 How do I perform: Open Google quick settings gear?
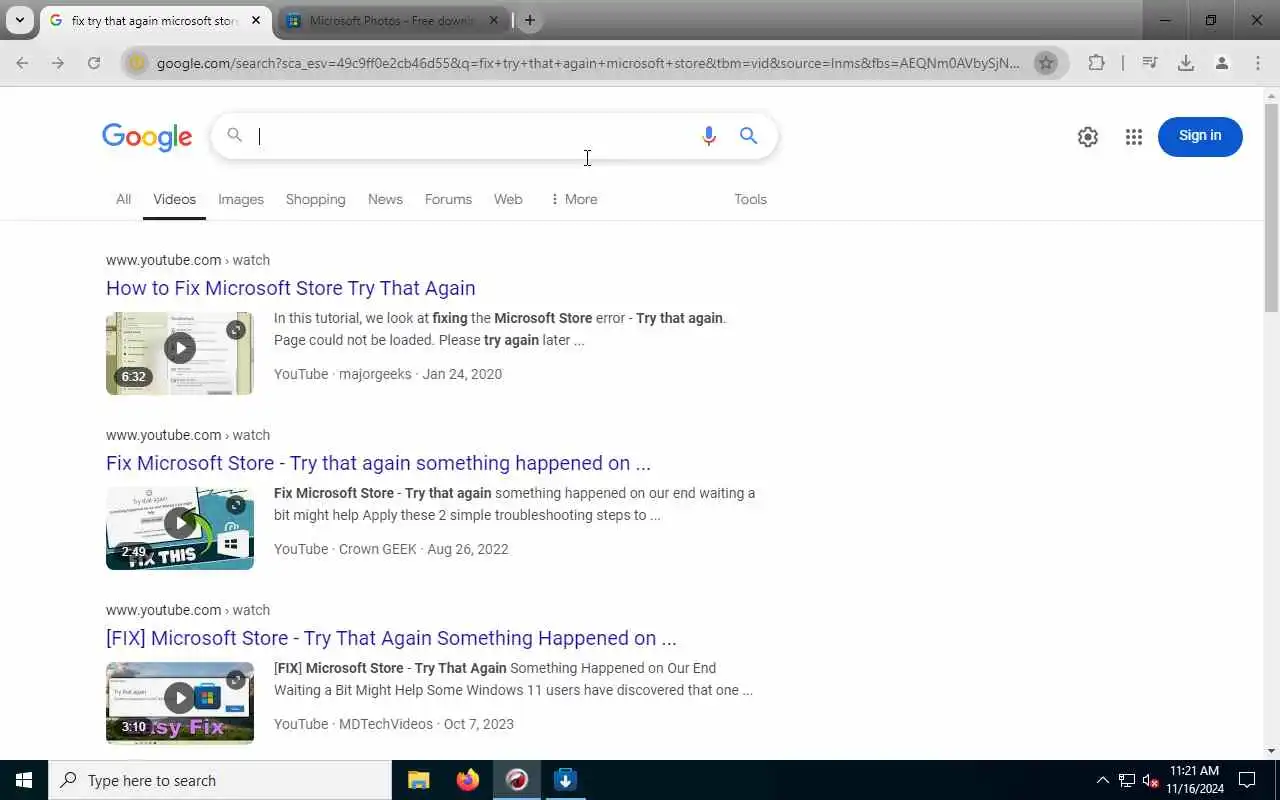(1088, 137)
